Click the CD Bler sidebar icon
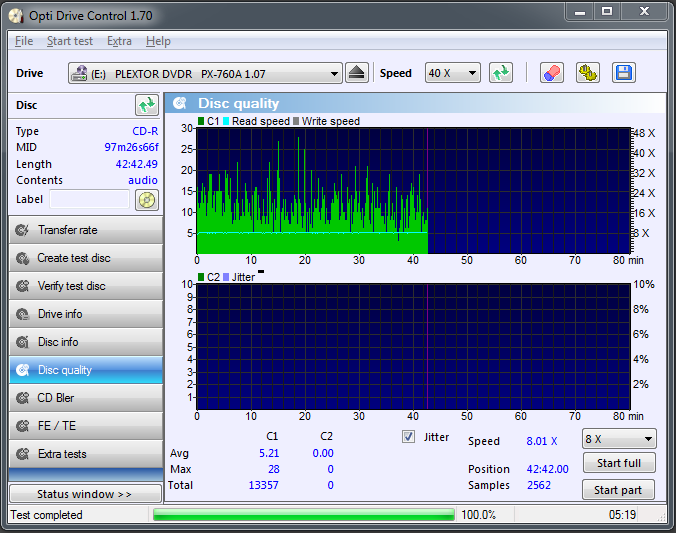Screen dimensions: 676x533 pyautogui.click(x=22, y=398)
